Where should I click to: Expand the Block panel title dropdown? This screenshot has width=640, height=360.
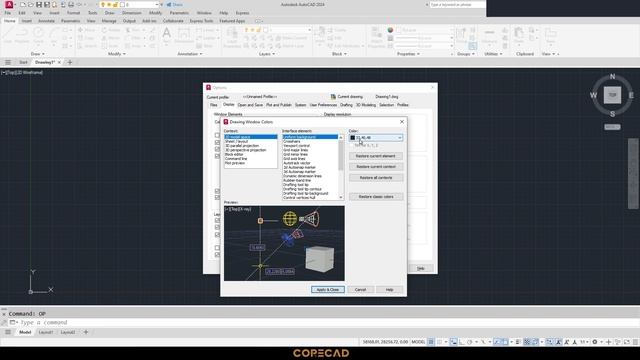(x=339, y=54)
